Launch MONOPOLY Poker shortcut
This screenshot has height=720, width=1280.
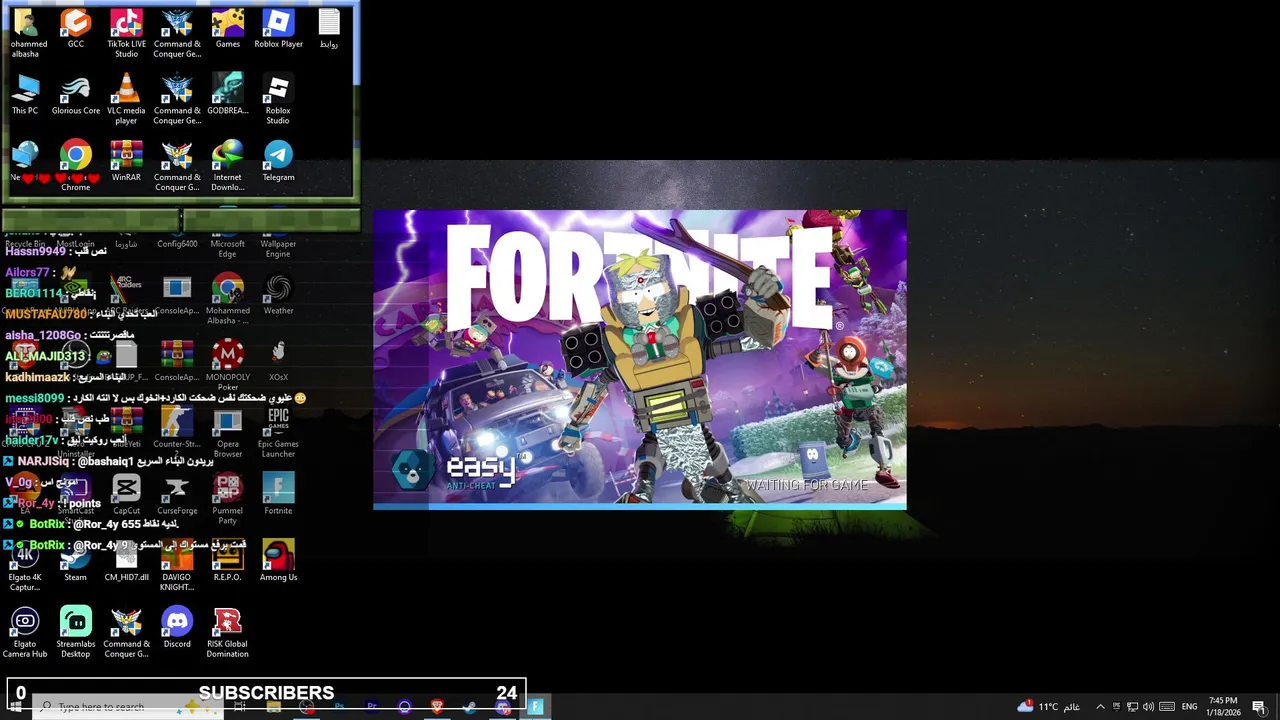click(227, 366)
